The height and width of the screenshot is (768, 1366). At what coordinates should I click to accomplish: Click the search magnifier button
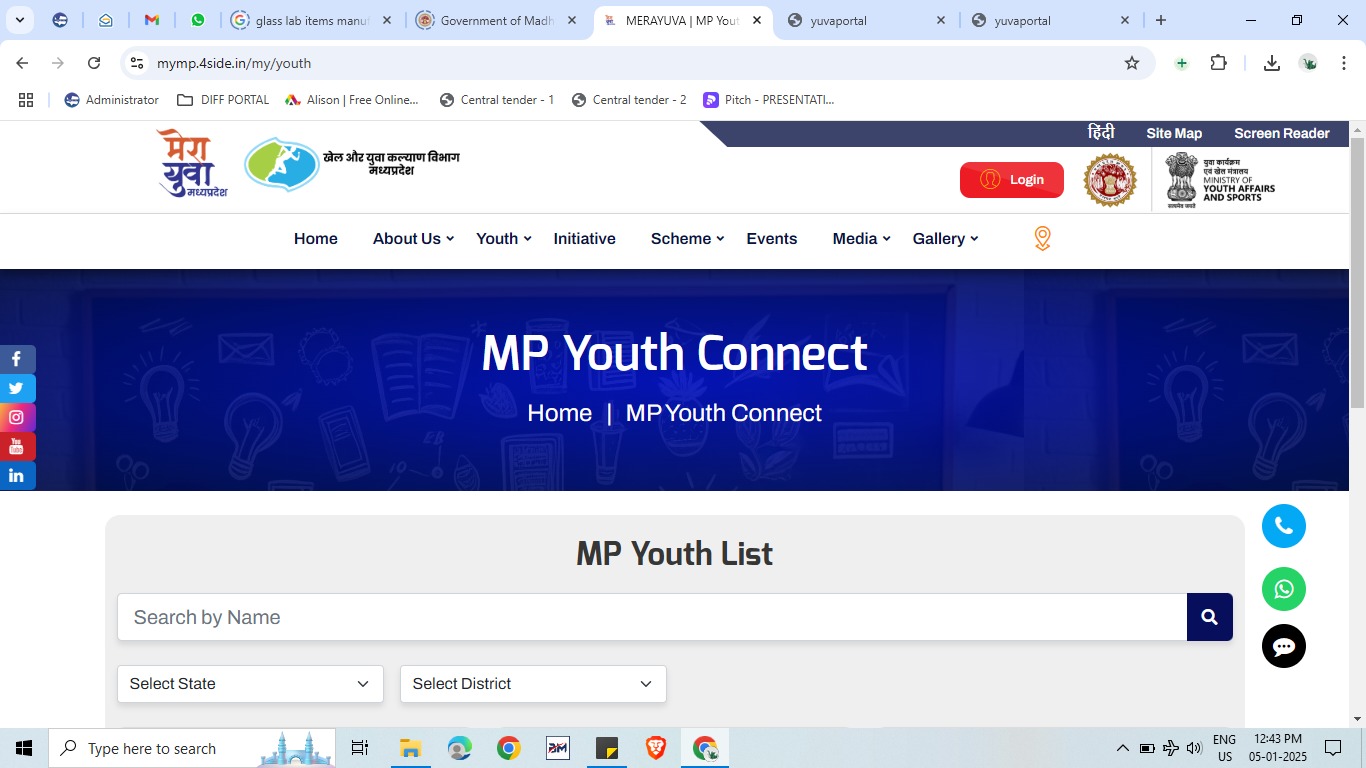(1210, 617)
